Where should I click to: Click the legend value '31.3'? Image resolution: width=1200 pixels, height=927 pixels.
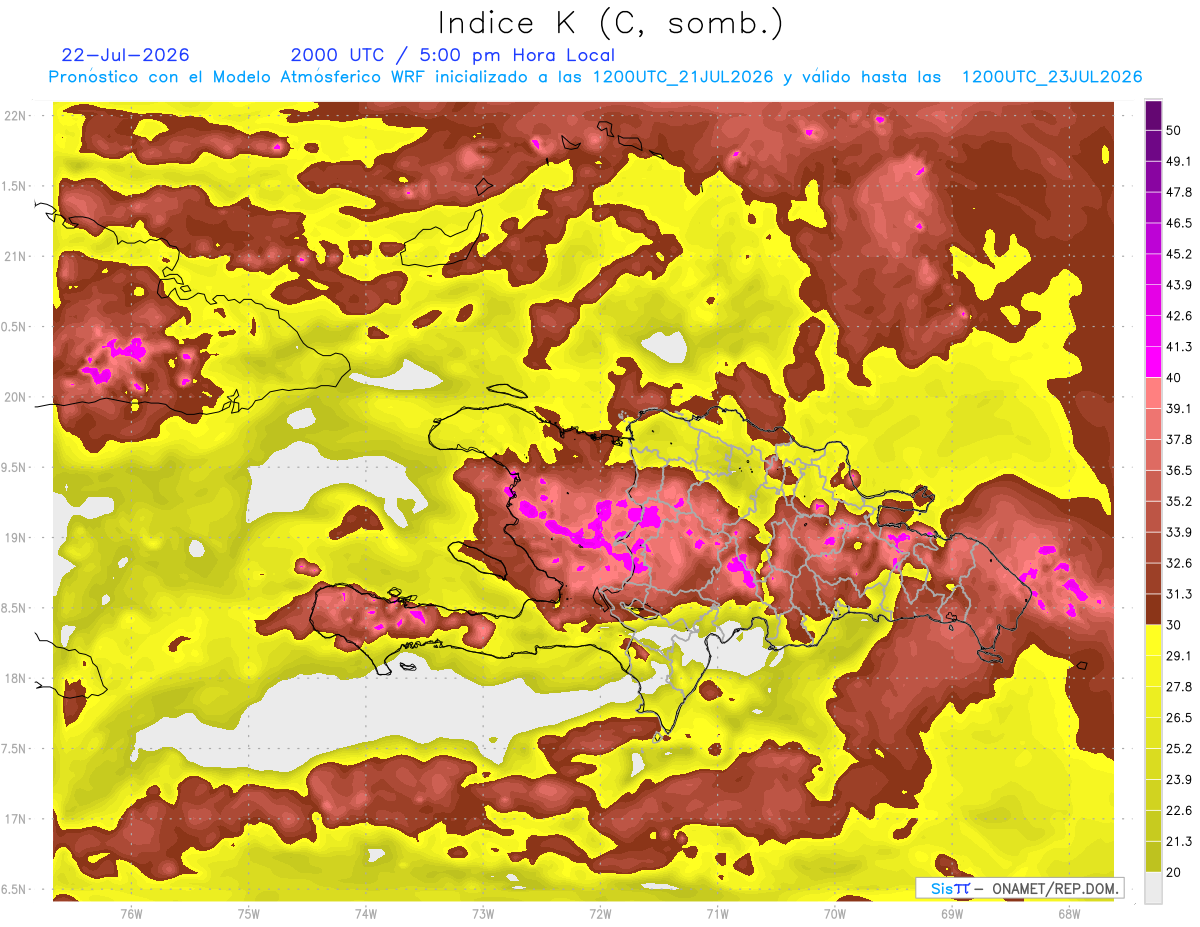(x=1178, y=594)
